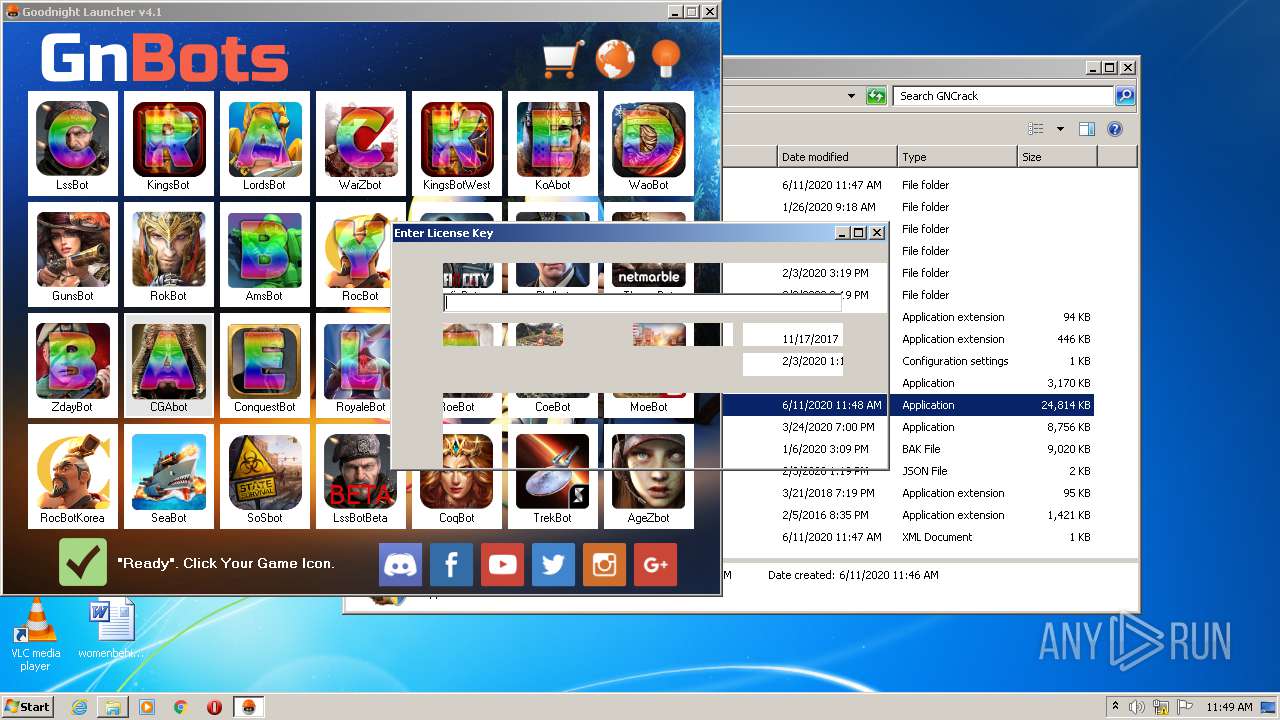Select the CoeBot game icon
This screenshot has height=720, width=1280.
(x=552, y=407)
